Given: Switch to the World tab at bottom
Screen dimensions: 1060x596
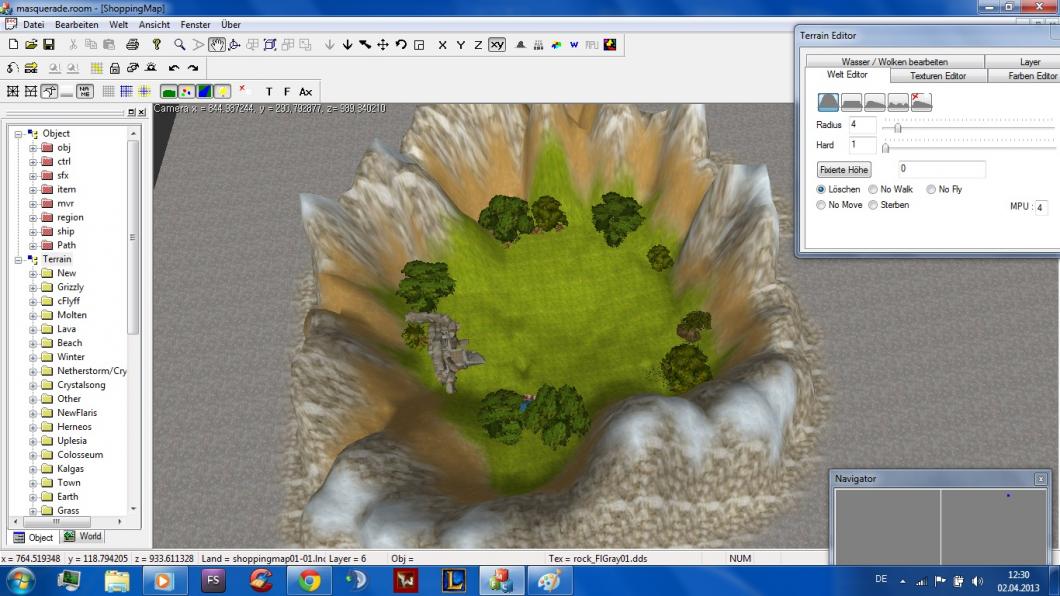Looking at the screenshot, I should (x=83, y=537).
